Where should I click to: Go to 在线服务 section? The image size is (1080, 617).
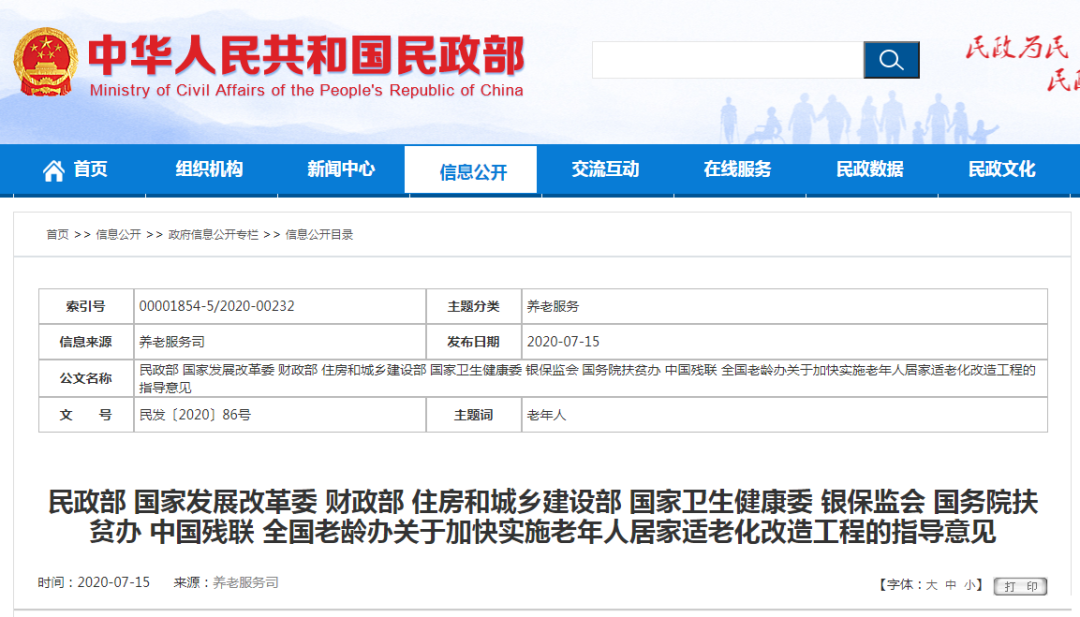pos(737,170)
